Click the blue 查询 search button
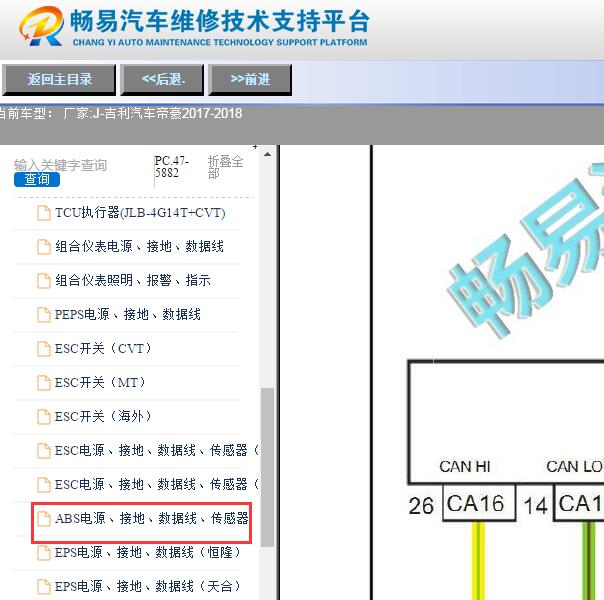The height and width of the screenshot is (600, 604). pyautogui.click(x=37, y=179)
